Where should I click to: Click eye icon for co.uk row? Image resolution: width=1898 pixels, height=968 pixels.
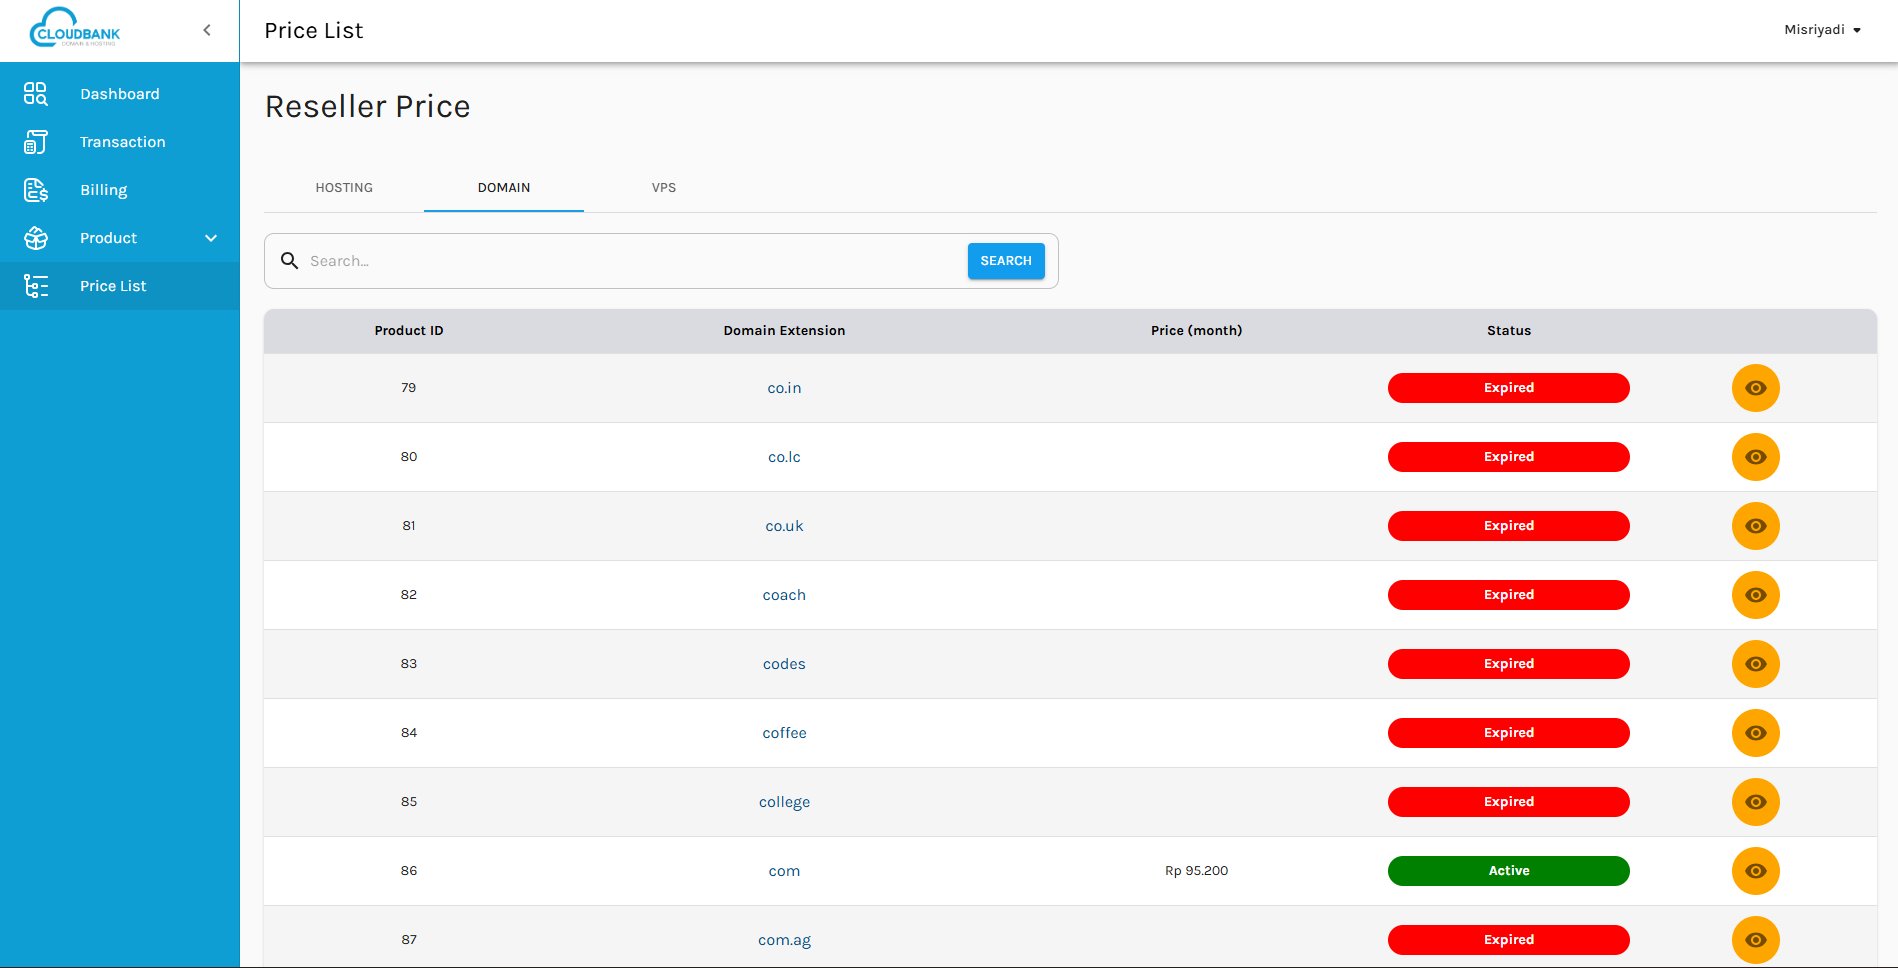coord(1755,526)
